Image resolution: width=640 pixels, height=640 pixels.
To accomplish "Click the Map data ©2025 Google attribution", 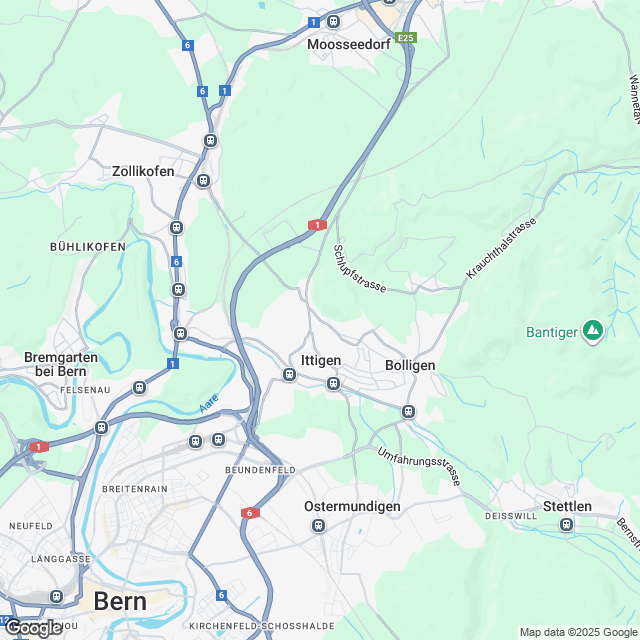I will pos(578,632).
